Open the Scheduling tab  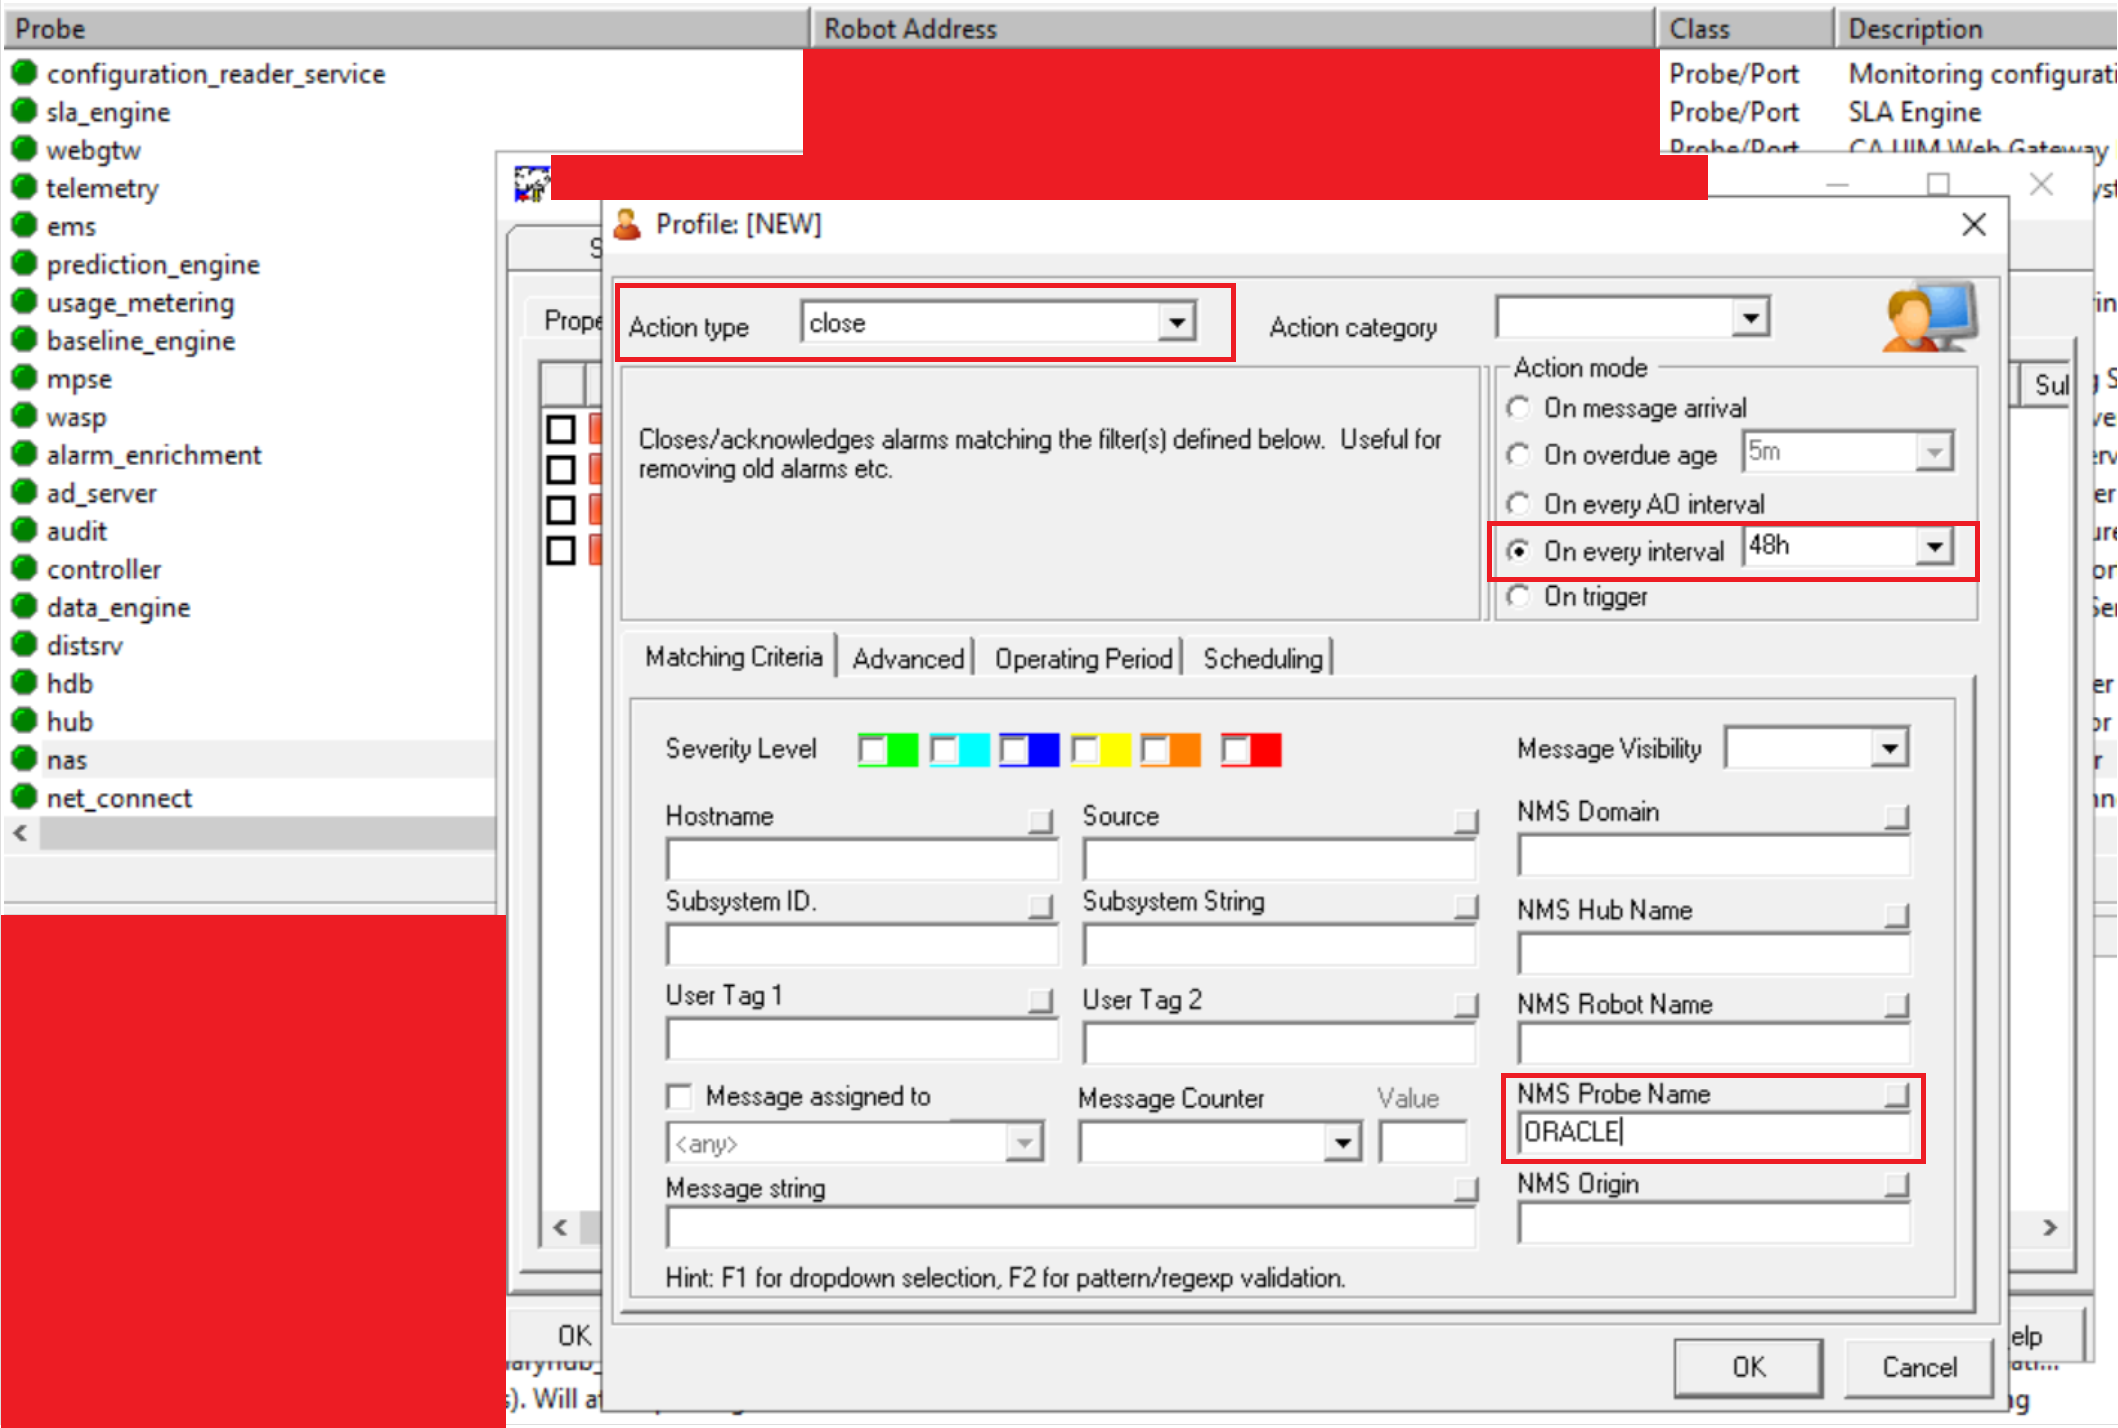coord(1262,659)
